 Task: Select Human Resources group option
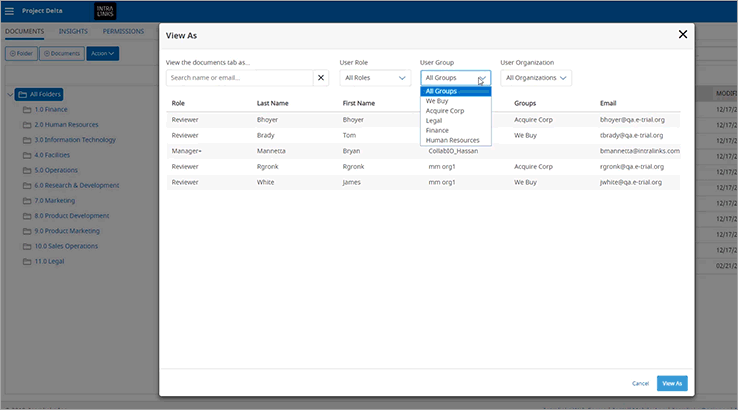[452, 140]
